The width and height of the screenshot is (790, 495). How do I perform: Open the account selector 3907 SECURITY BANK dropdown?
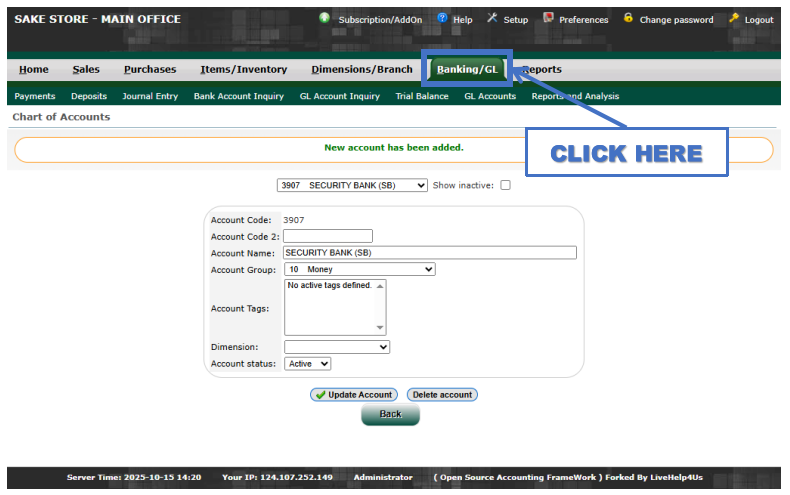click(352, 185)
